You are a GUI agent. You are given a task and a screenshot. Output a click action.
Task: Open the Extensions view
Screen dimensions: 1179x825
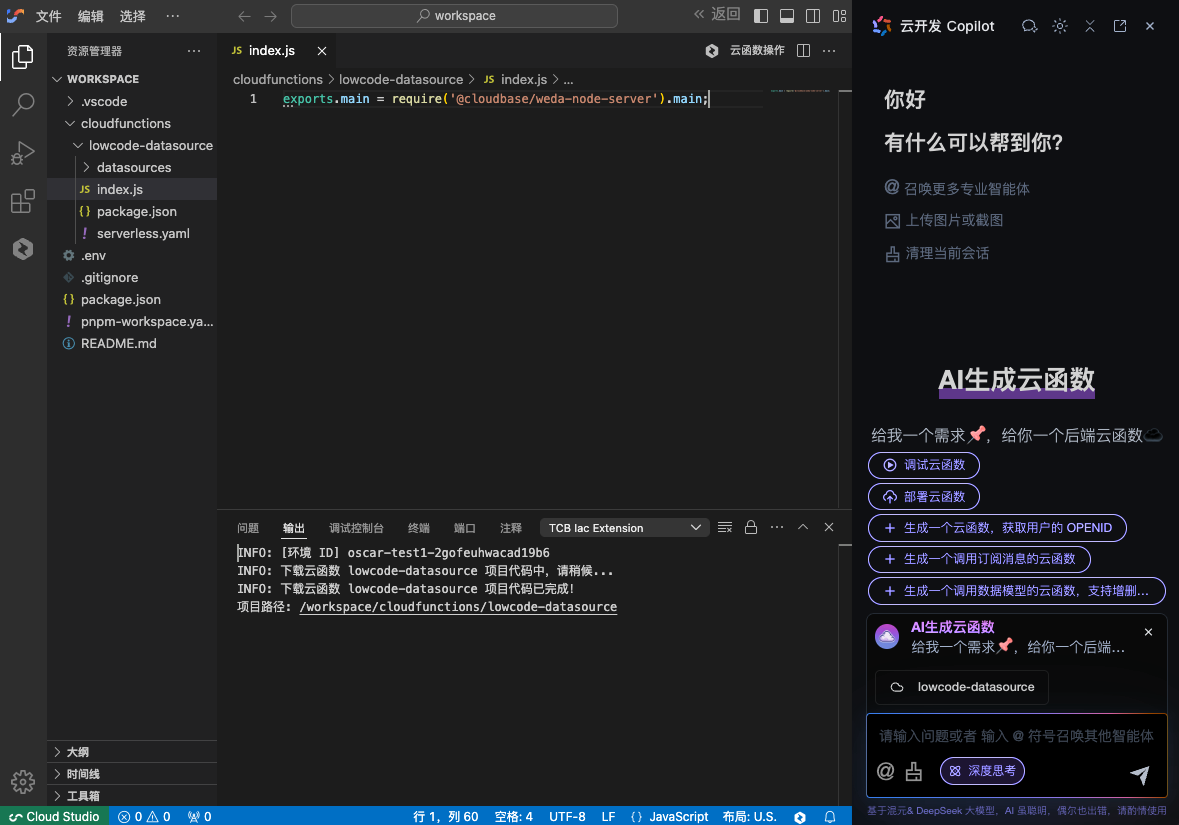(x=23, y=202)
